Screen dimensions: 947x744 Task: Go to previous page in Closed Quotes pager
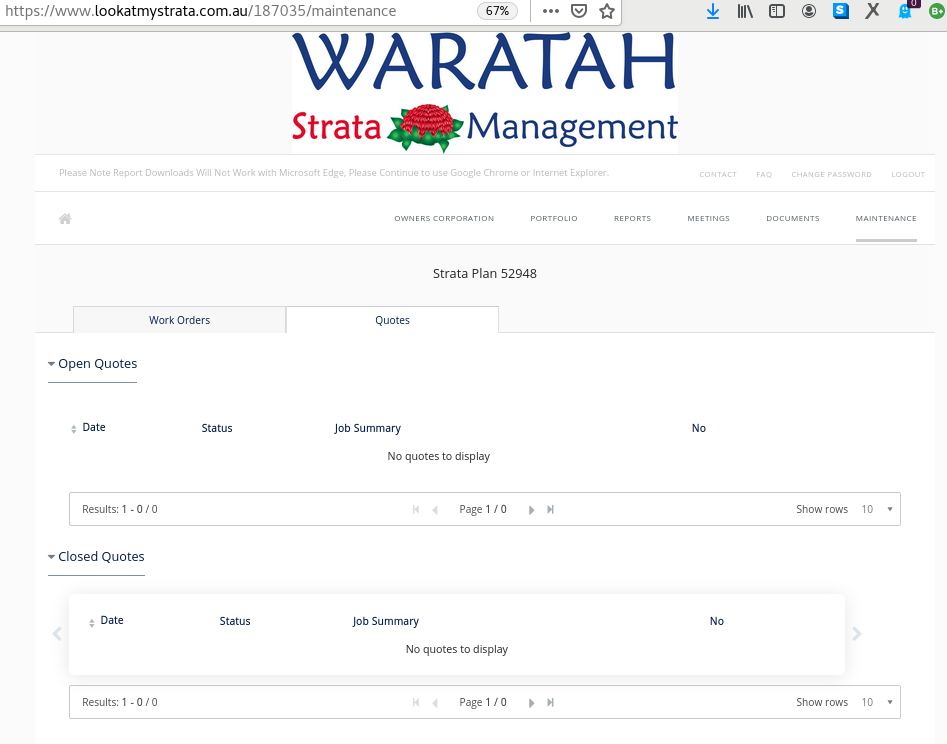coord(435,703)
